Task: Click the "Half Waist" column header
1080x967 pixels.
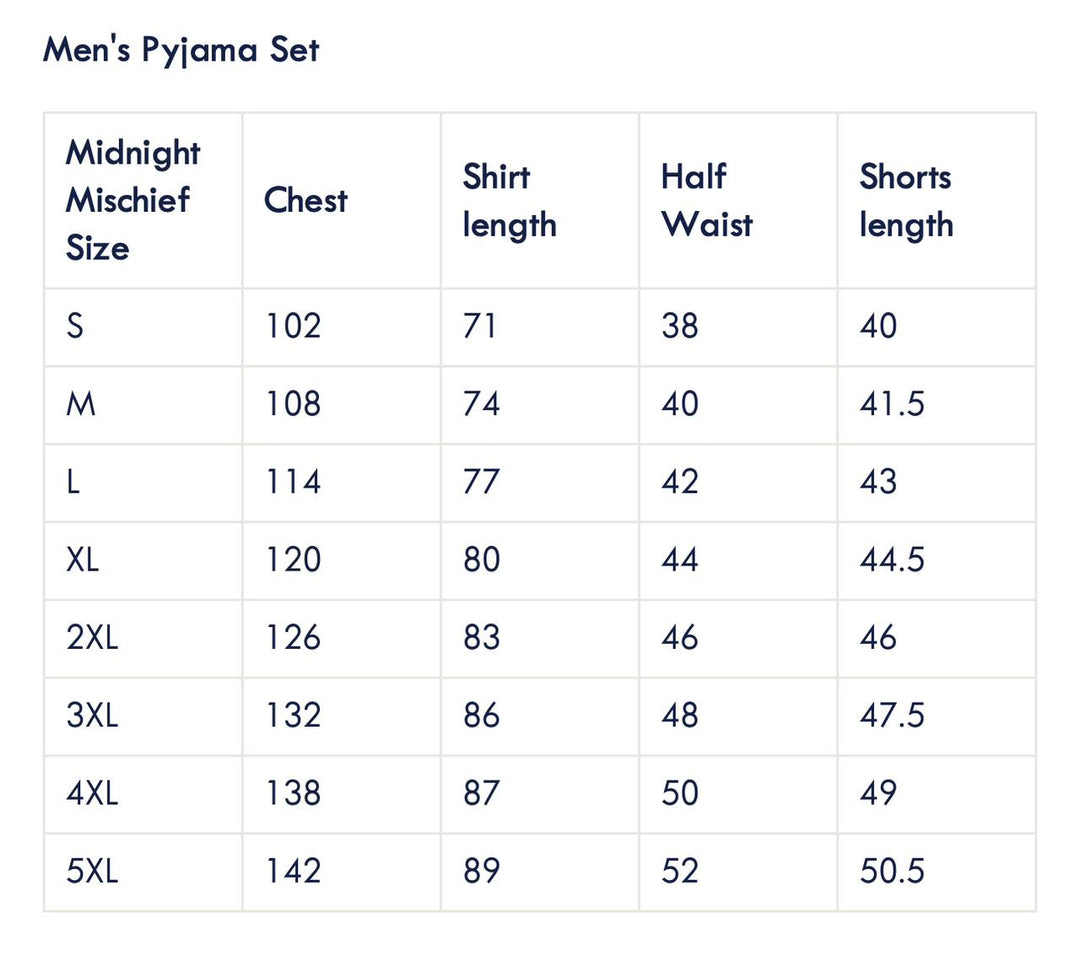Action: (x=706, y=200)
